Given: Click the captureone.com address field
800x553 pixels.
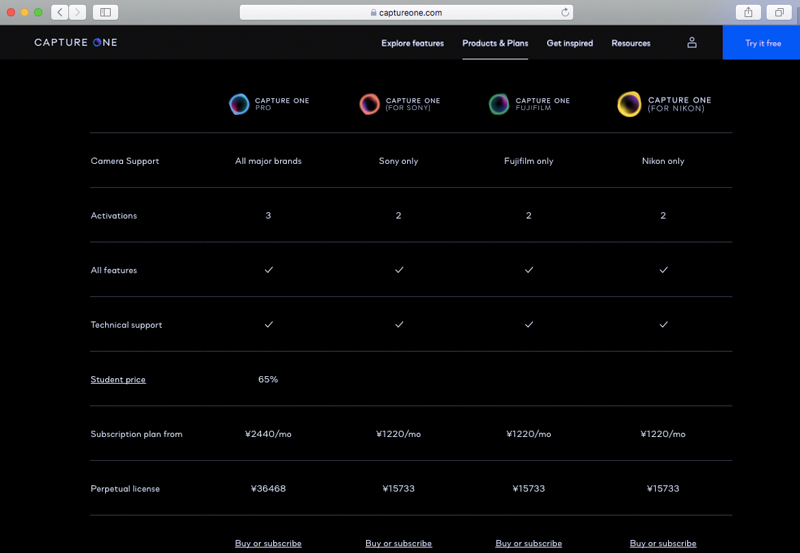Looking at the screenshot, I should pos(406,12).
